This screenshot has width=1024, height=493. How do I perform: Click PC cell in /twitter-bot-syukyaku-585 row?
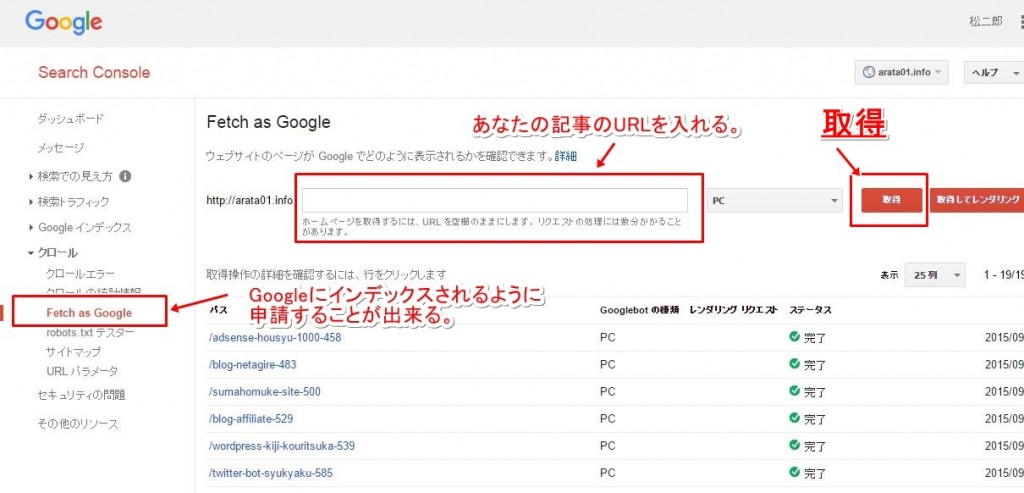pyautogui.click(x=607, y=473)
